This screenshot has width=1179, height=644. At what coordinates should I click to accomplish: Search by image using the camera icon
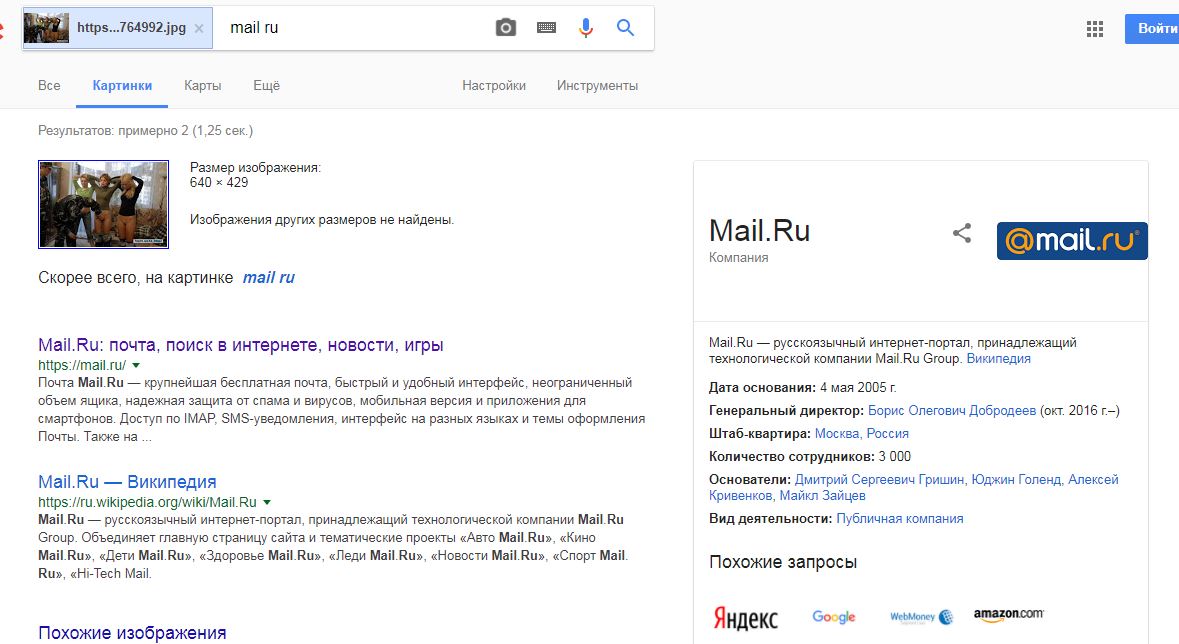[506, 28]
